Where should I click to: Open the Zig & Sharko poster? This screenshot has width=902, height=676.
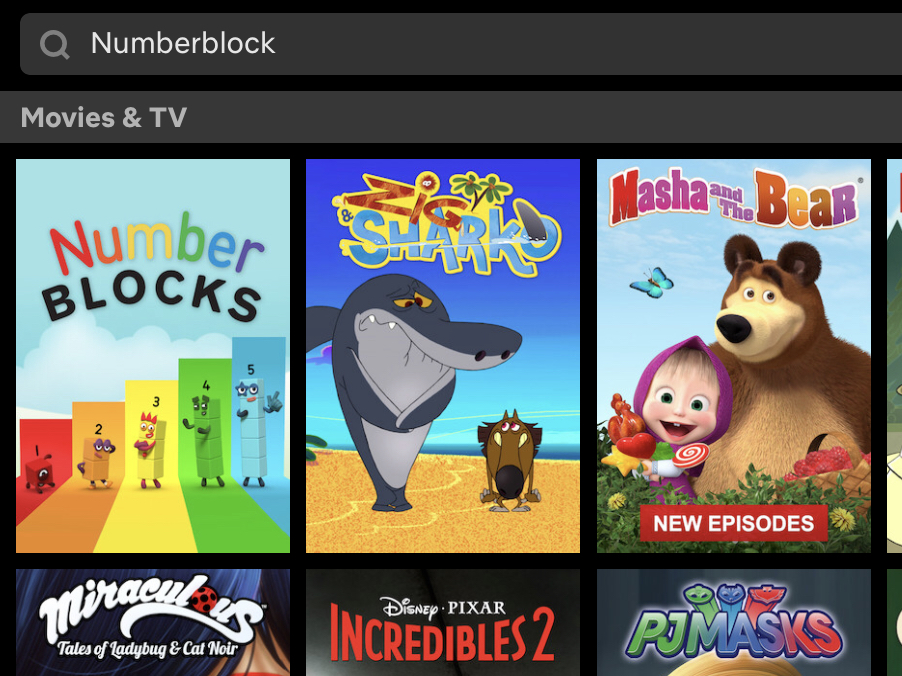tap(443, 356)
